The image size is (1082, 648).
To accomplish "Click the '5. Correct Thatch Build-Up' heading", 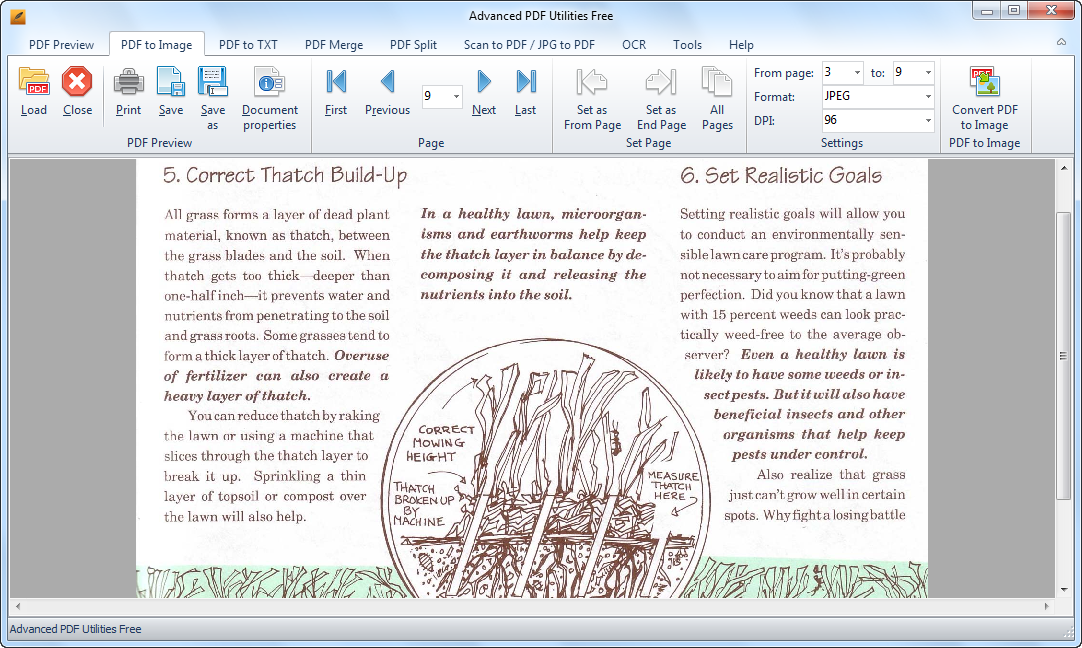I will click(285, 175).
